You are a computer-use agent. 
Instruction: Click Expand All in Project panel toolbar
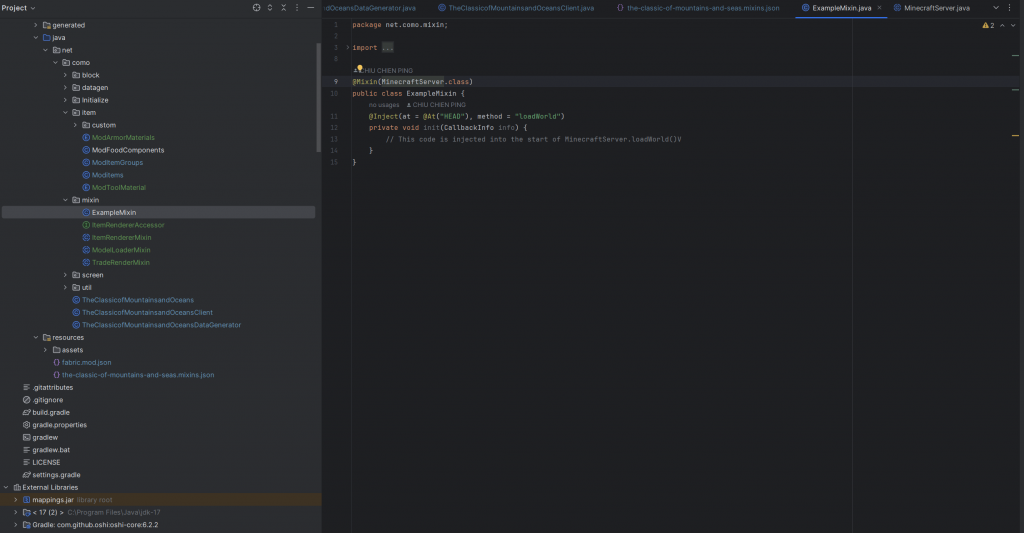[270, 8]
